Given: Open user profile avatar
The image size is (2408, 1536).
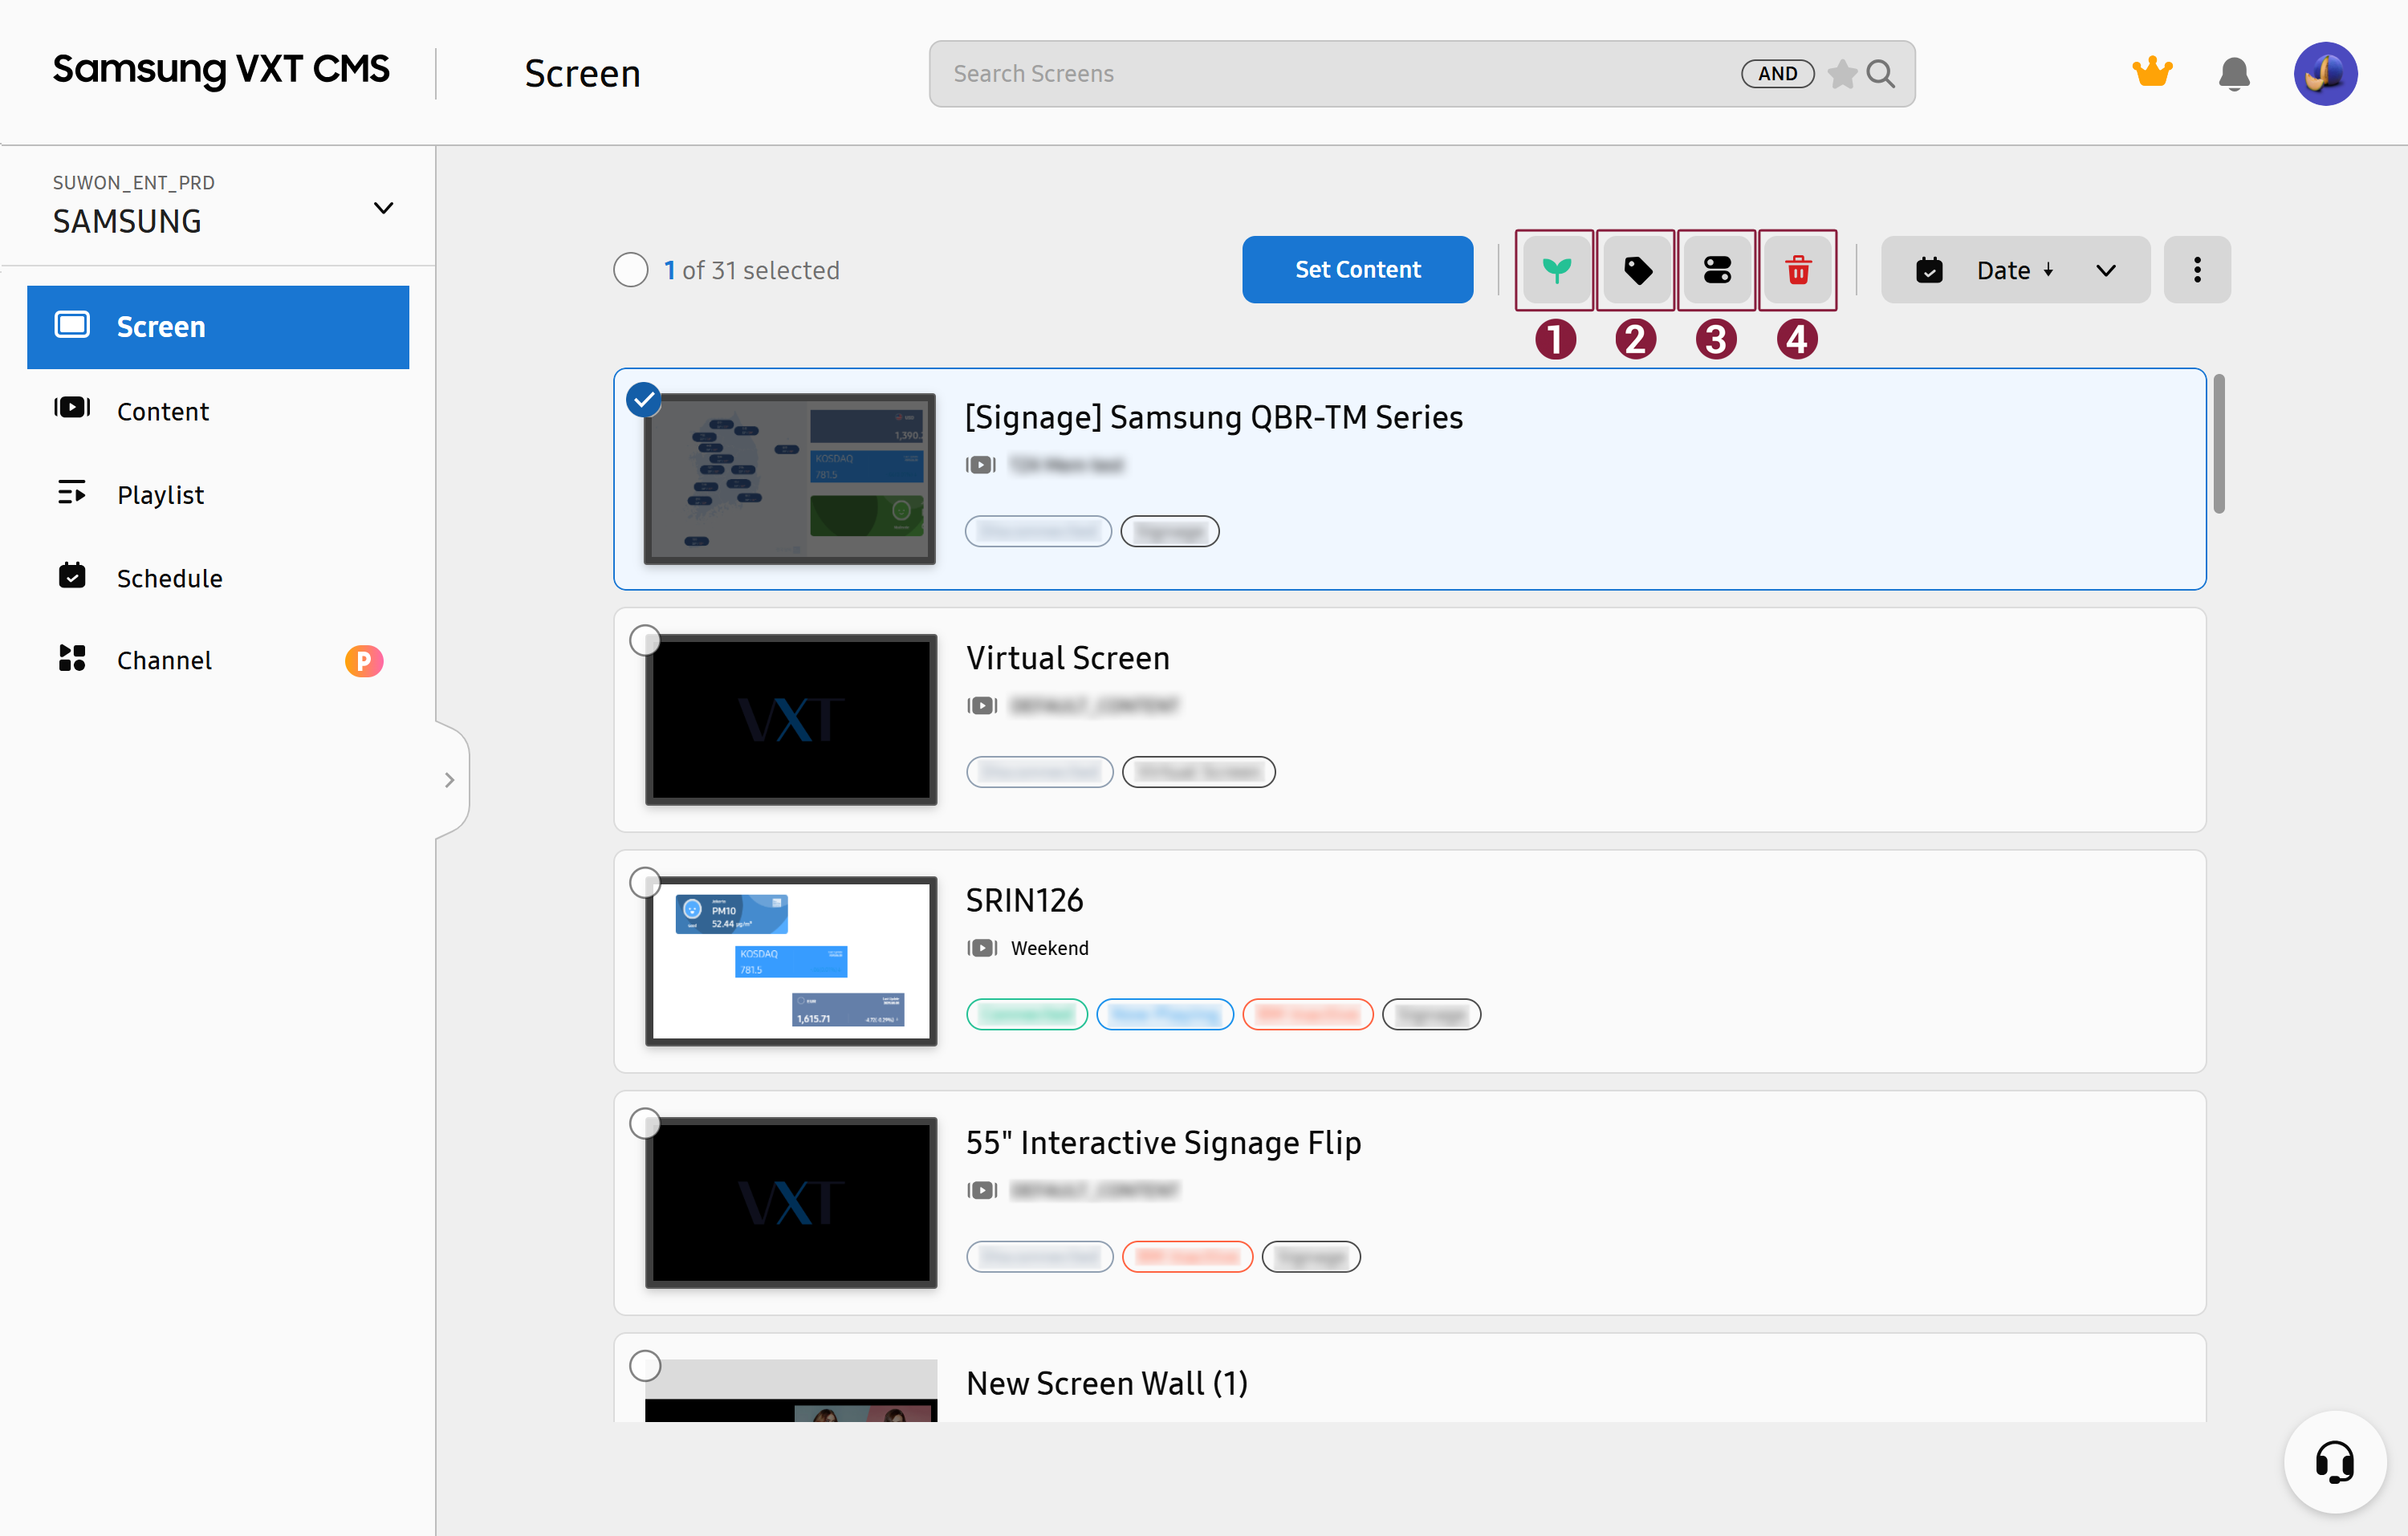Looking at the screenshot, I should pyautogui.click(x=2325, y=74).
